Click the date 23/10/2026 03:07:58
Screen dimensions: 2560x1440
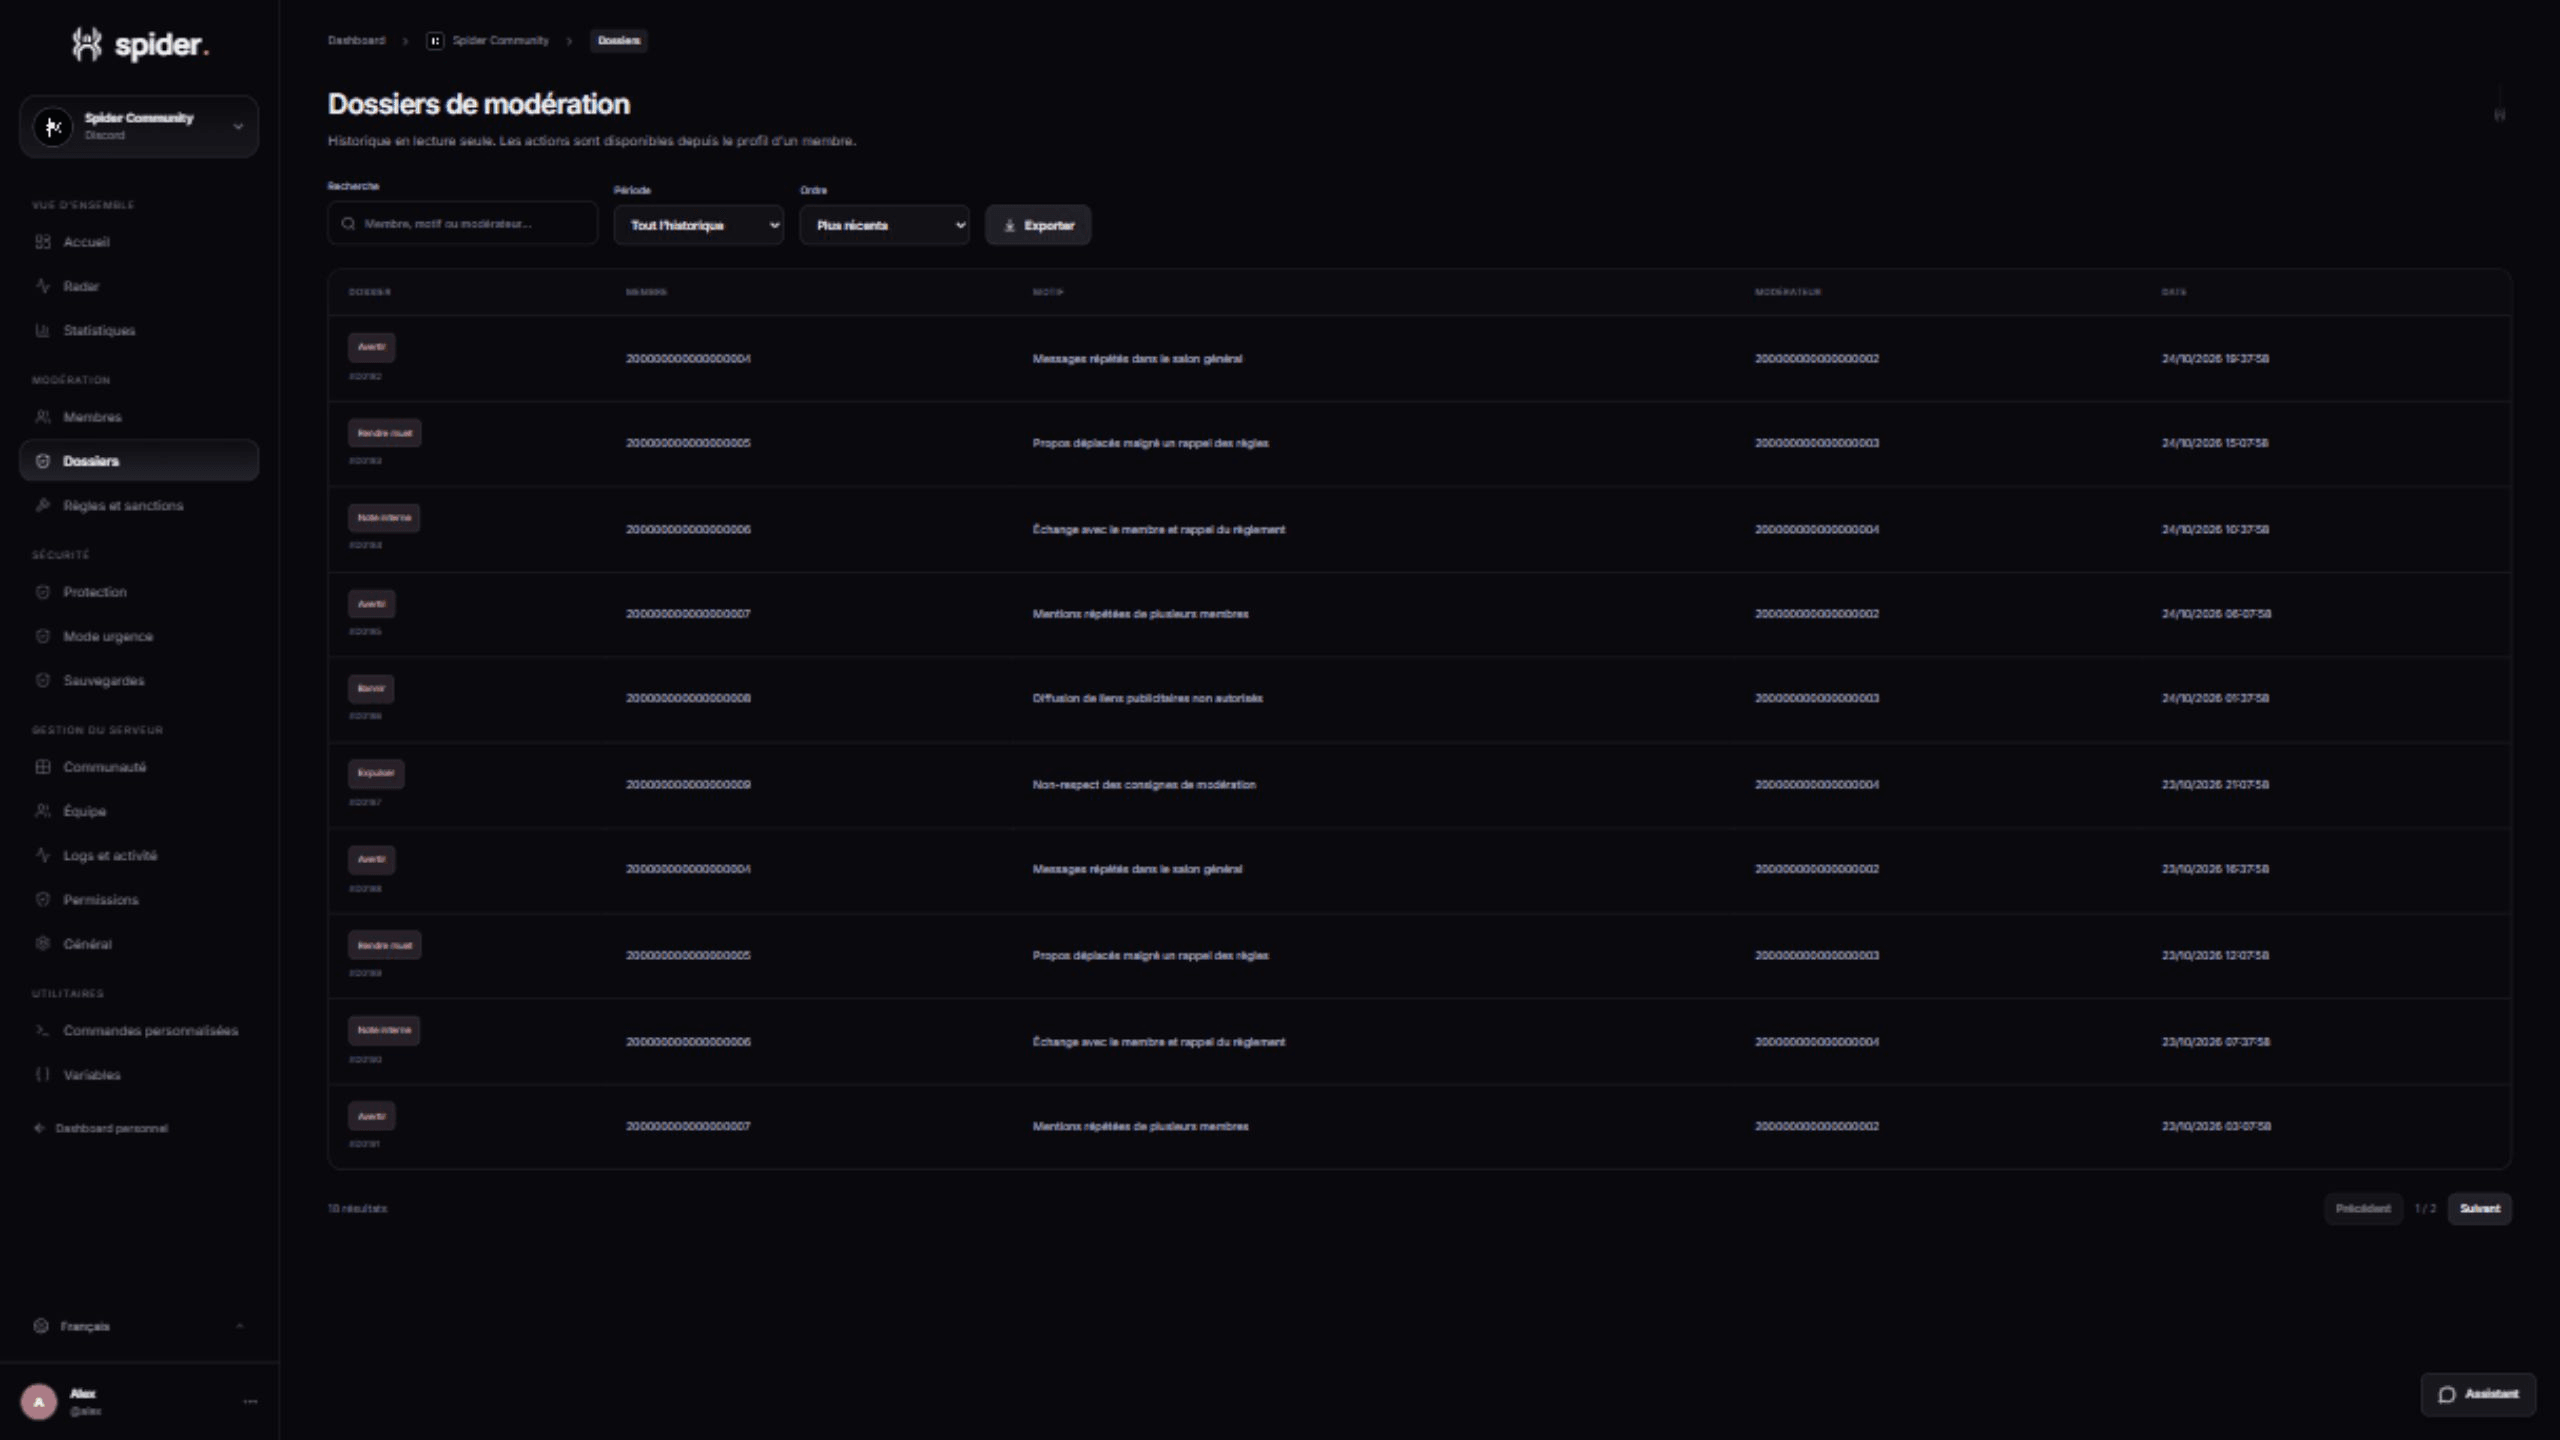pyautogui.click(x=2216, y=1126)
